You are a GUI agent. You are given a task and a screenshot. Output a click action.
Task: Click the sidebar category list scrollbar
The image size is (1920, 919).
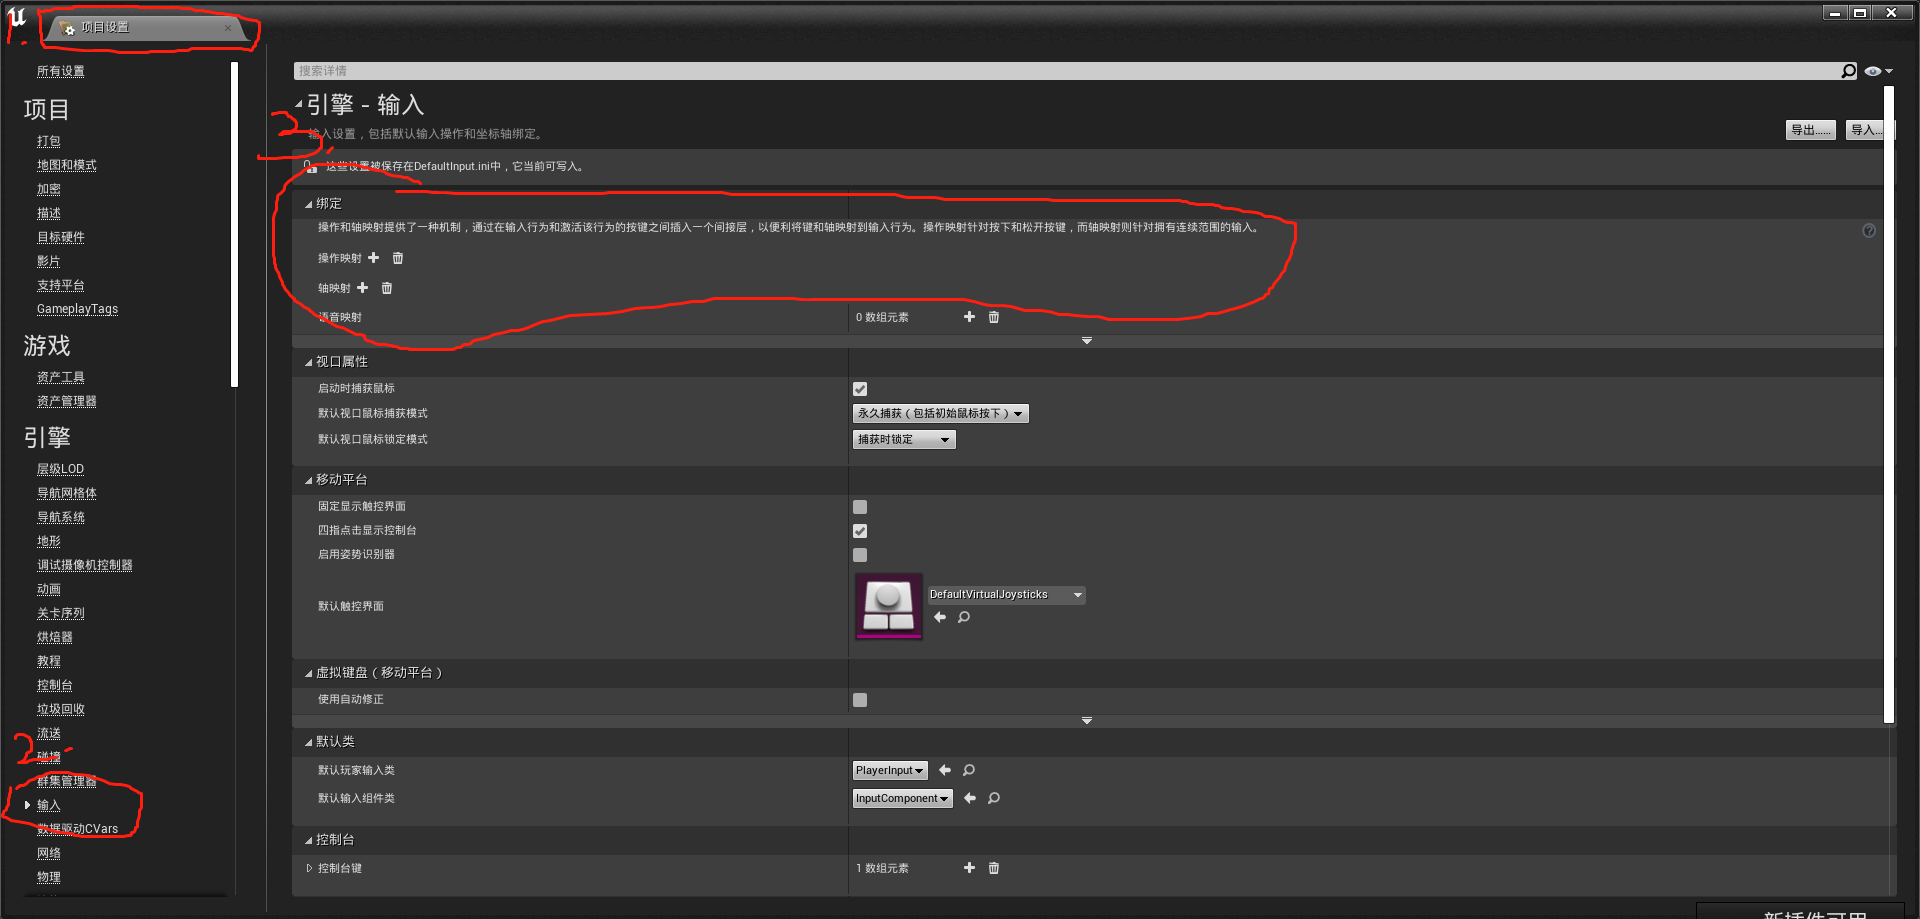[x=234, y=224]
